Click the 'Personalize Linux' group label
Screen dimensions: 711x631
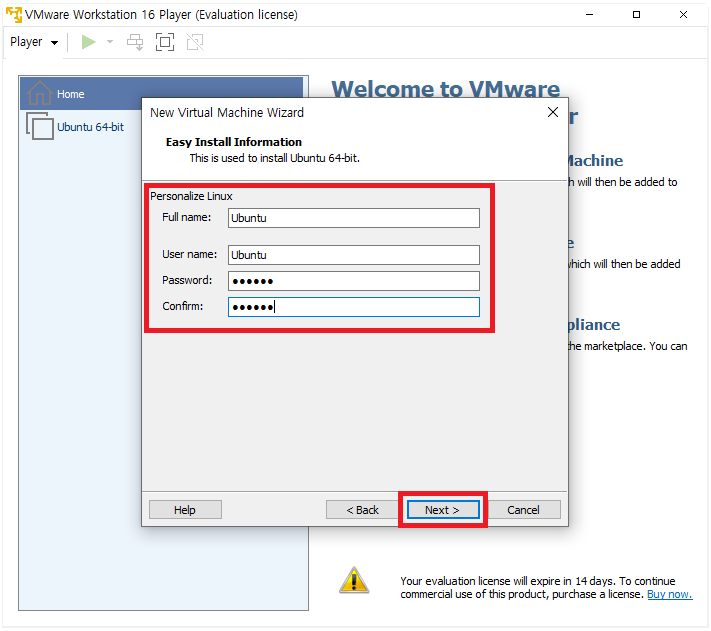(x=191, y=196)
